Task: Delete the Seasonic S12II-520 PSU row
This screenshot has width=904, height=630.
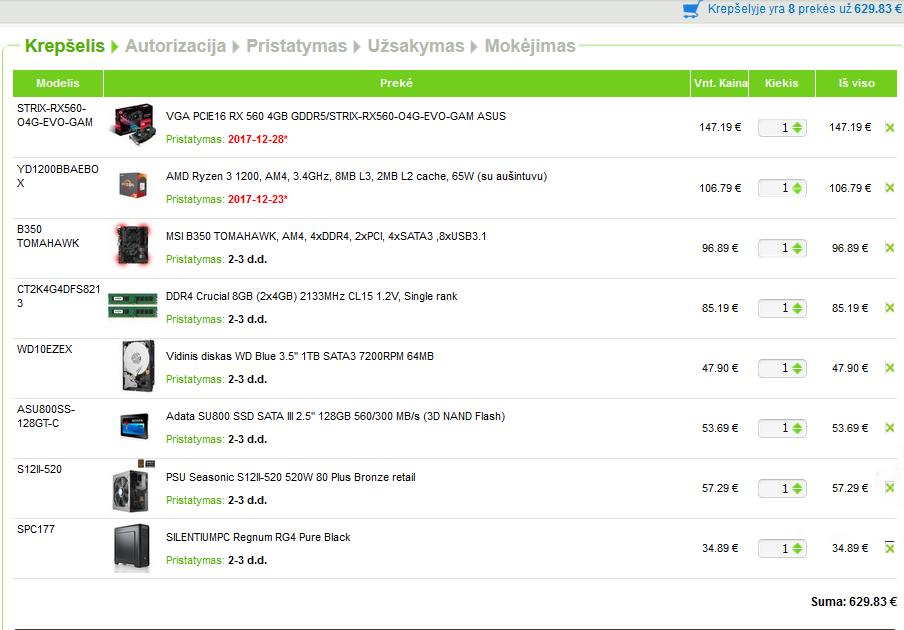Action: click(x=890, y=488)
